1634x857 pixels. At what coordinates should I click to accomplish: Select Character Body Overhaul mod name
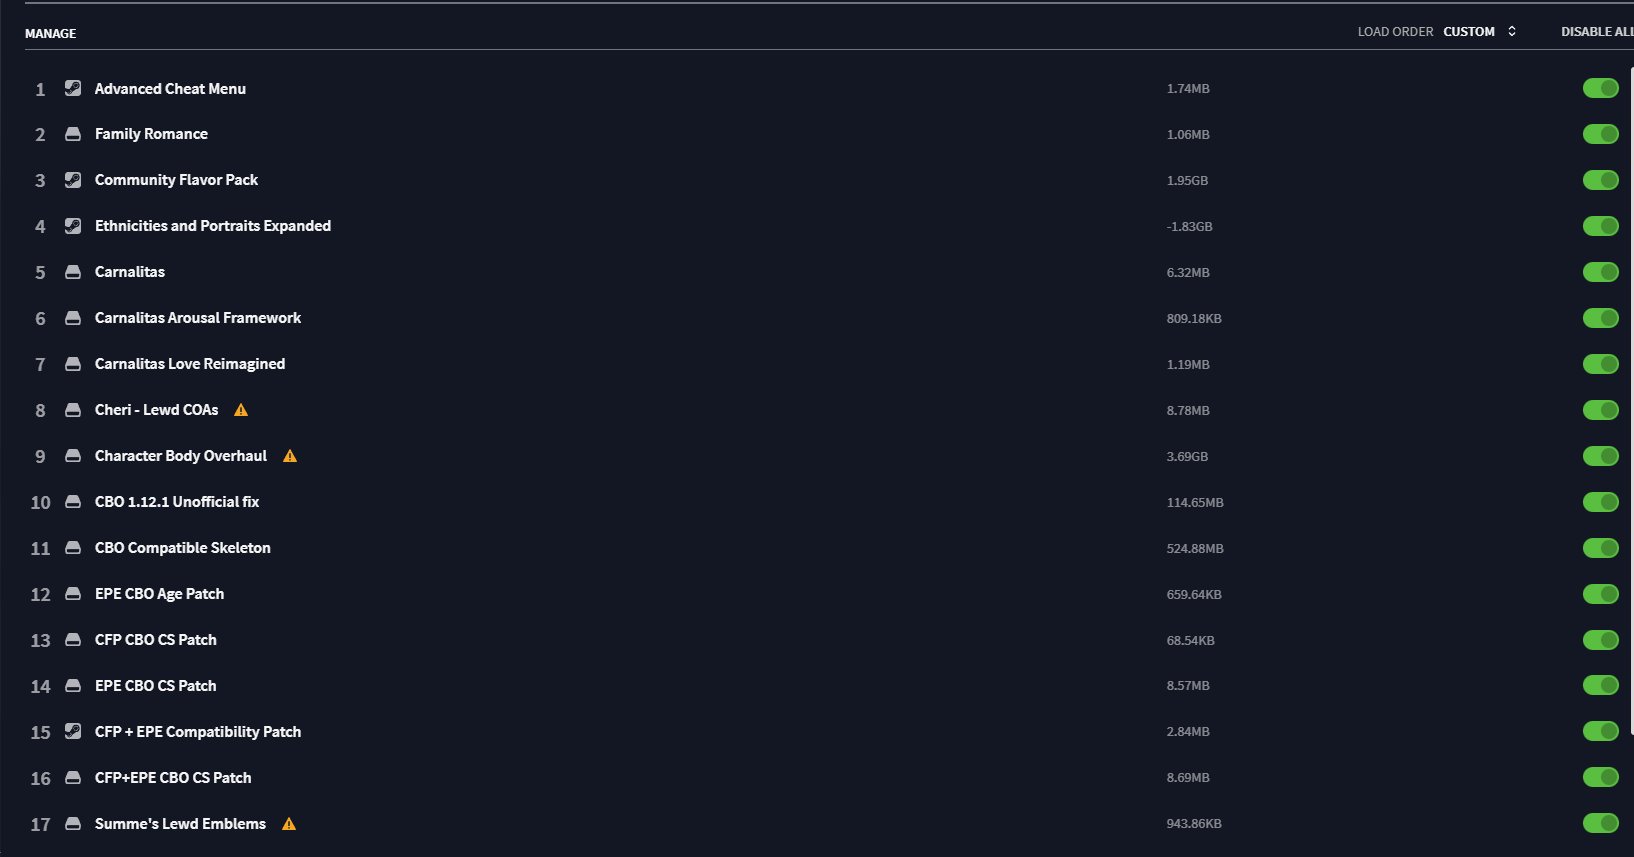coord(181,456)
